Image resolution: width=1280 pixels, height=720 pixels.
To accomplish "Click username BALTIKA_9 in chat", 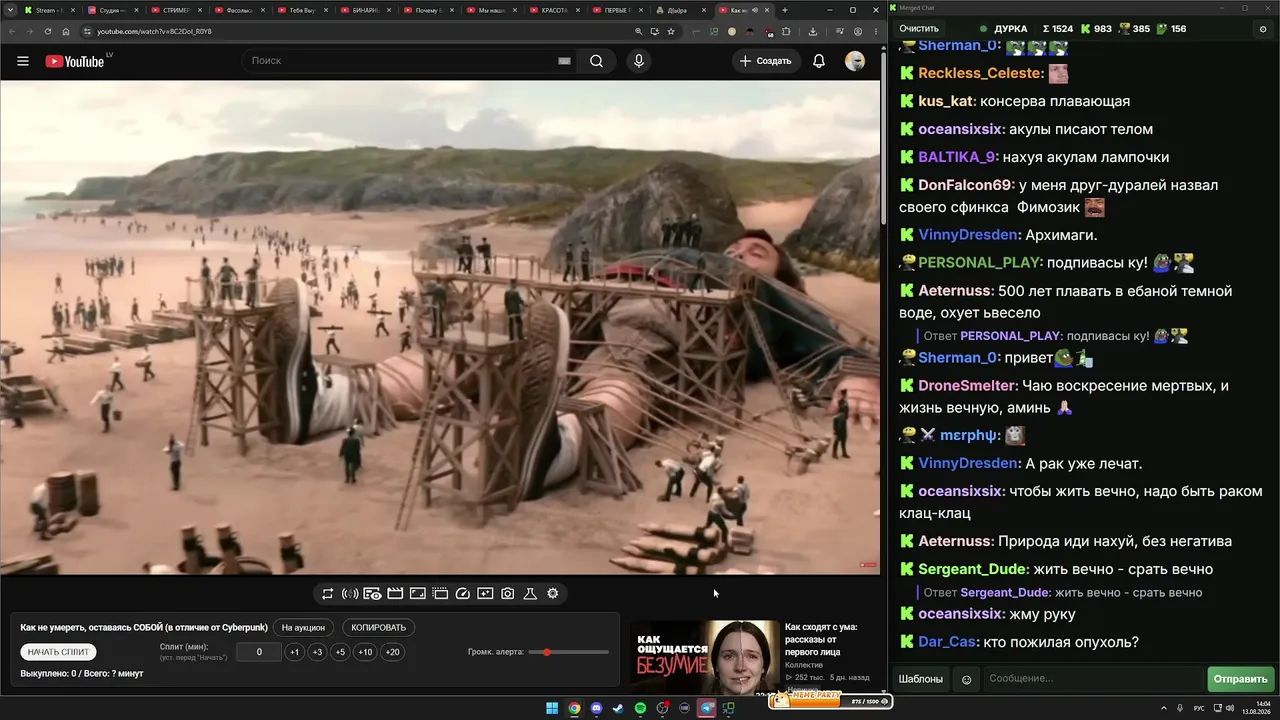I will click(x=957, y=157).
